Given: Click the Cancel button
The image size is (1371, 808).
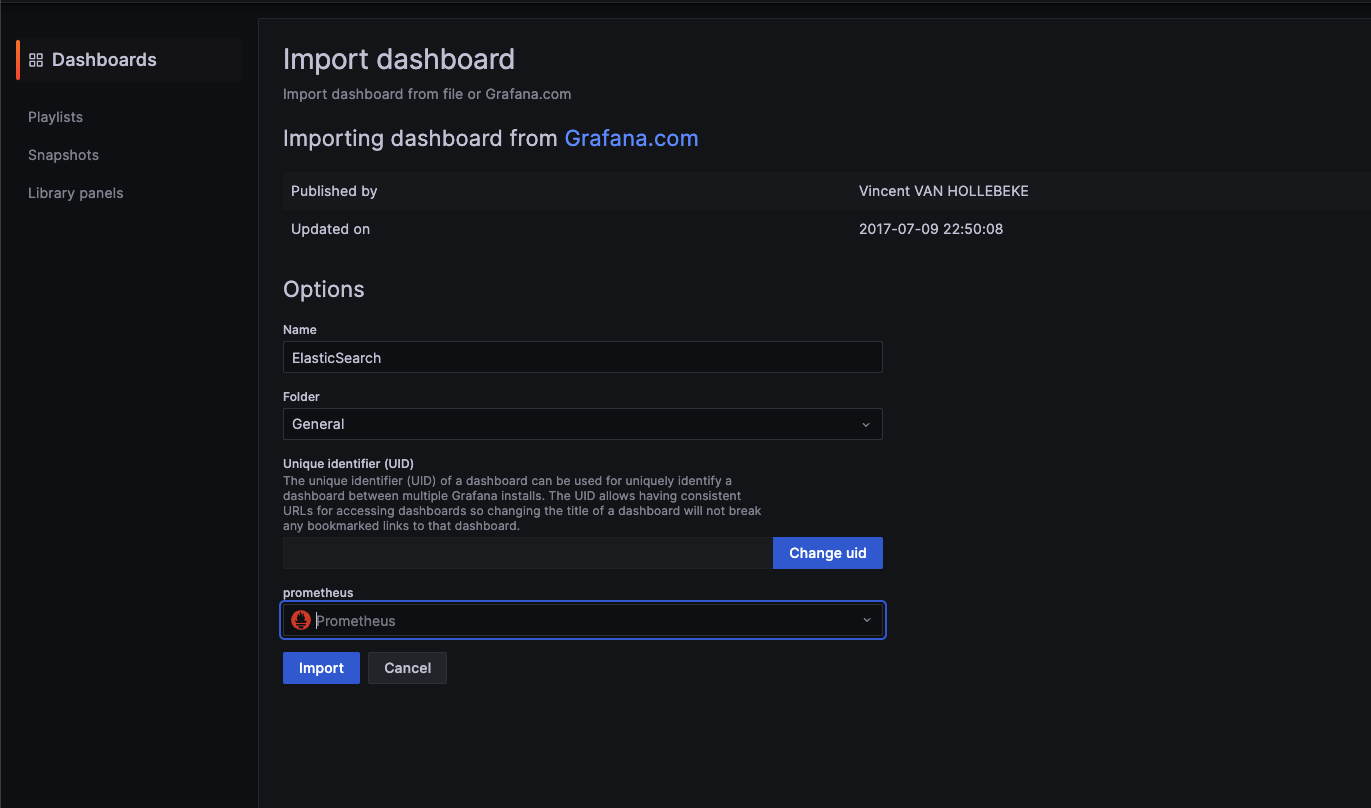Looking at the screenshot, I should (407, 668).
